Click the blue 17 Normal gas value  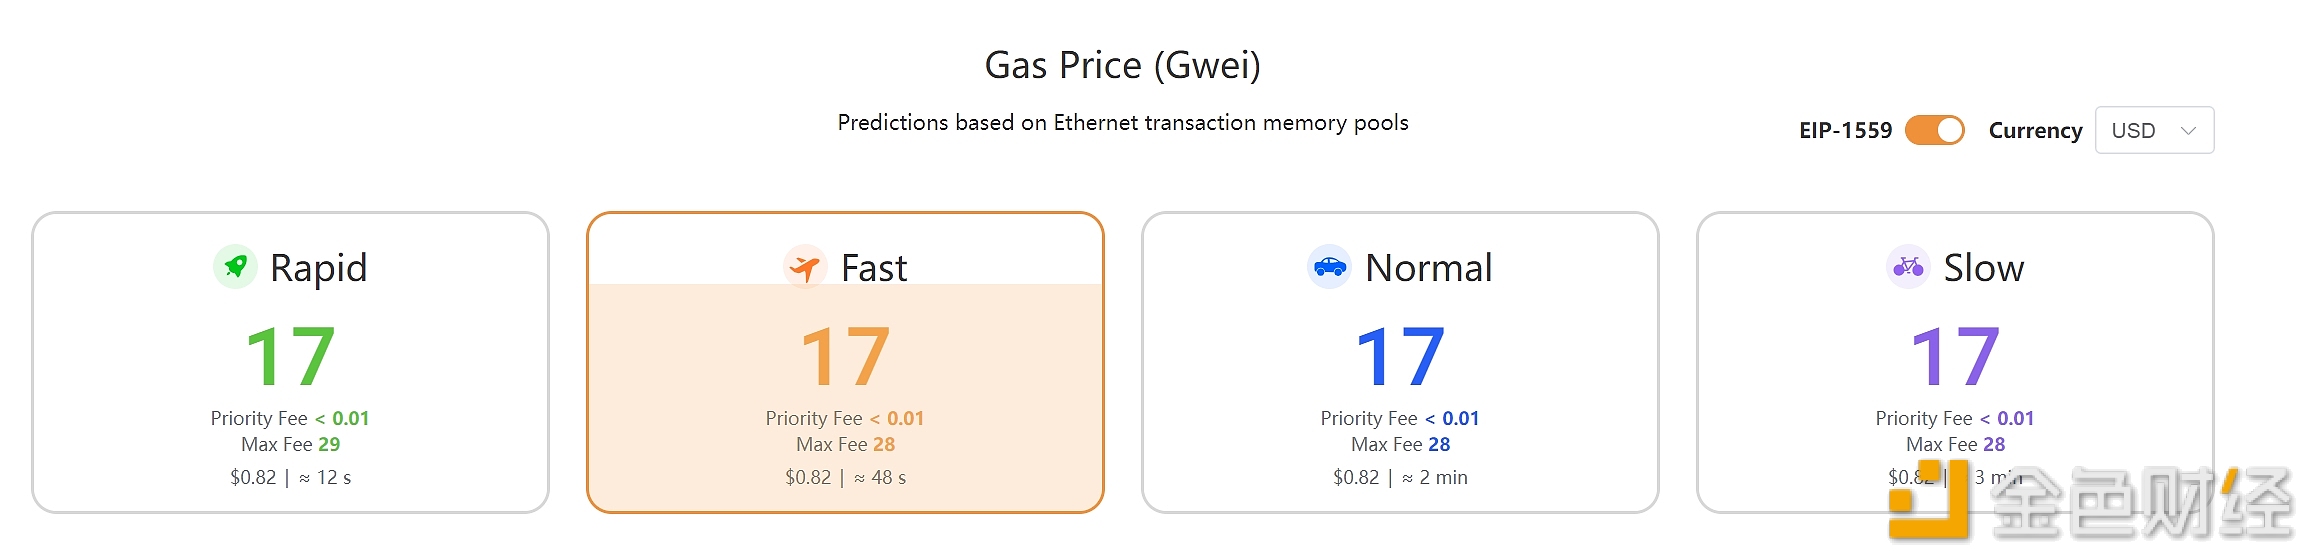point(1400,356)
